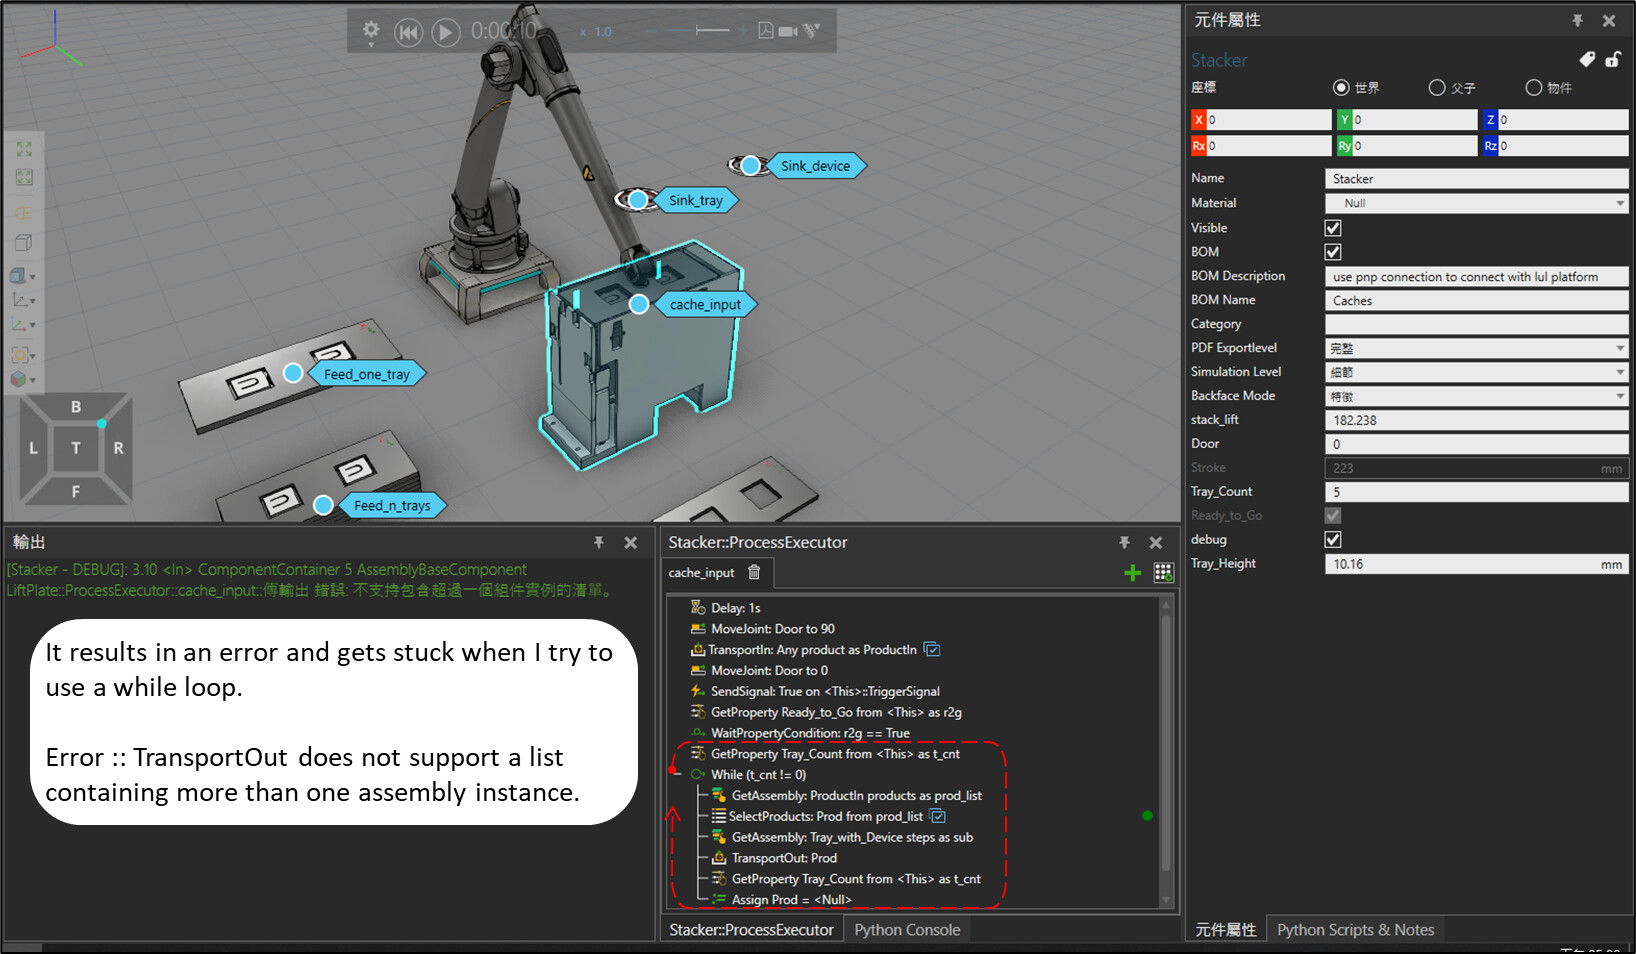
Task: Open the Backface Mode dropdown
Action: tap(1476, 396)
